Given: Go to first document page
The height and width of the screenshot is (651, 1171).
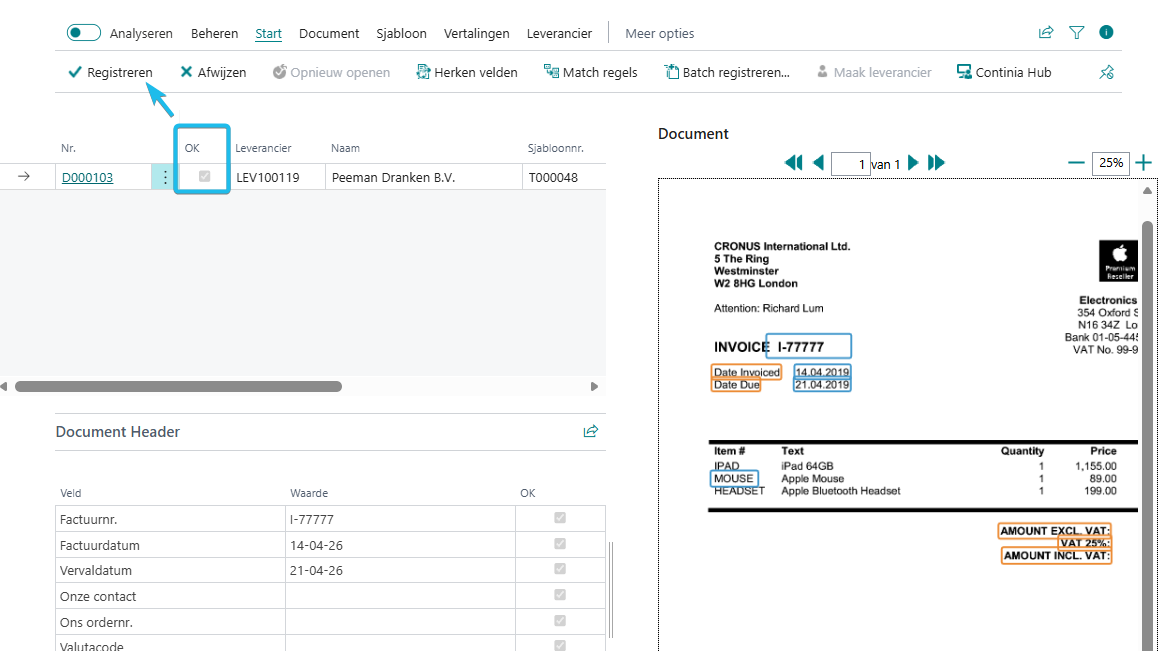Looking at the screenshot, I should click(794, 163).
